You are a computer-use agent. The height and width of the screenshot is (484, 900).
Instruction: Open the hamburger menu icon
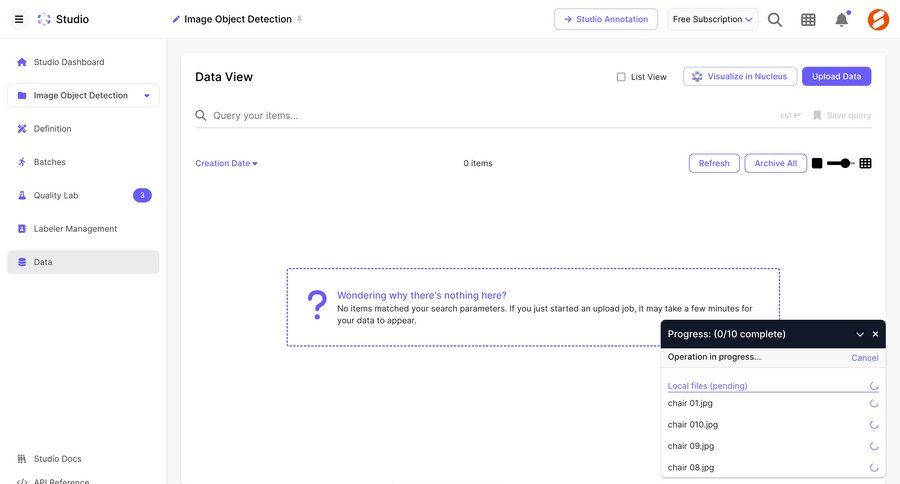pyautogui.click(x=19, y=19)
